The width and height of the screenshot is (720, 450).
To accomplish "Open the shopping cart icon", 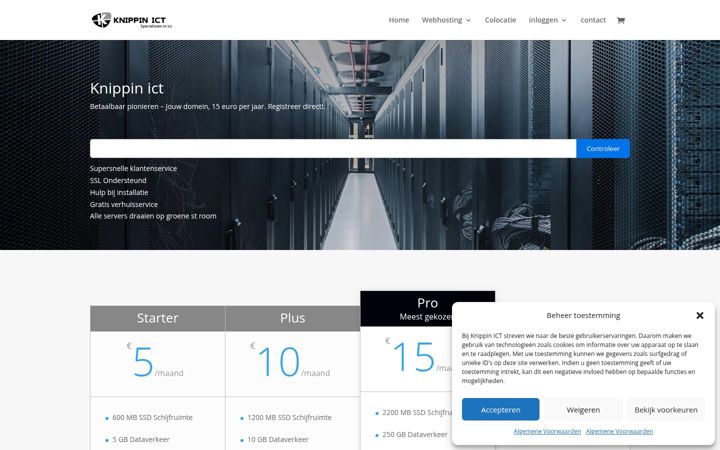I will [621, 20].
